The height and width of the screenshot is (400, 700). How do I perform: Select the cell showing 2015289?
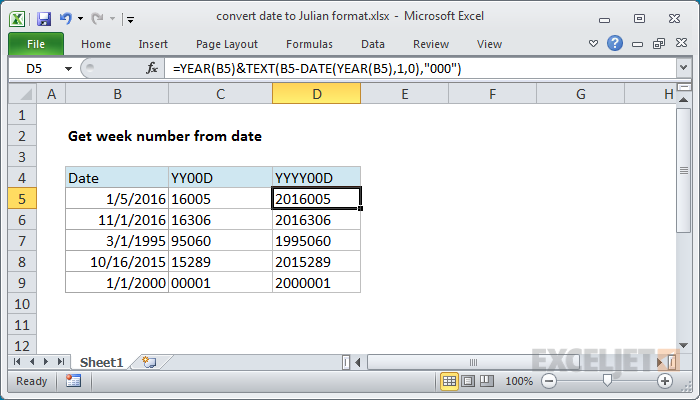coord(317,262)
